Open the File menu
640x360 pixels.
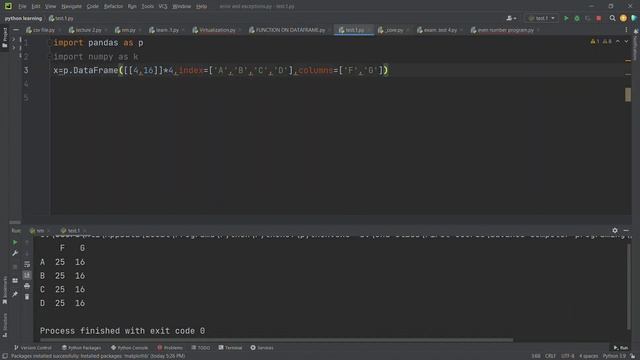click(22, 7)
